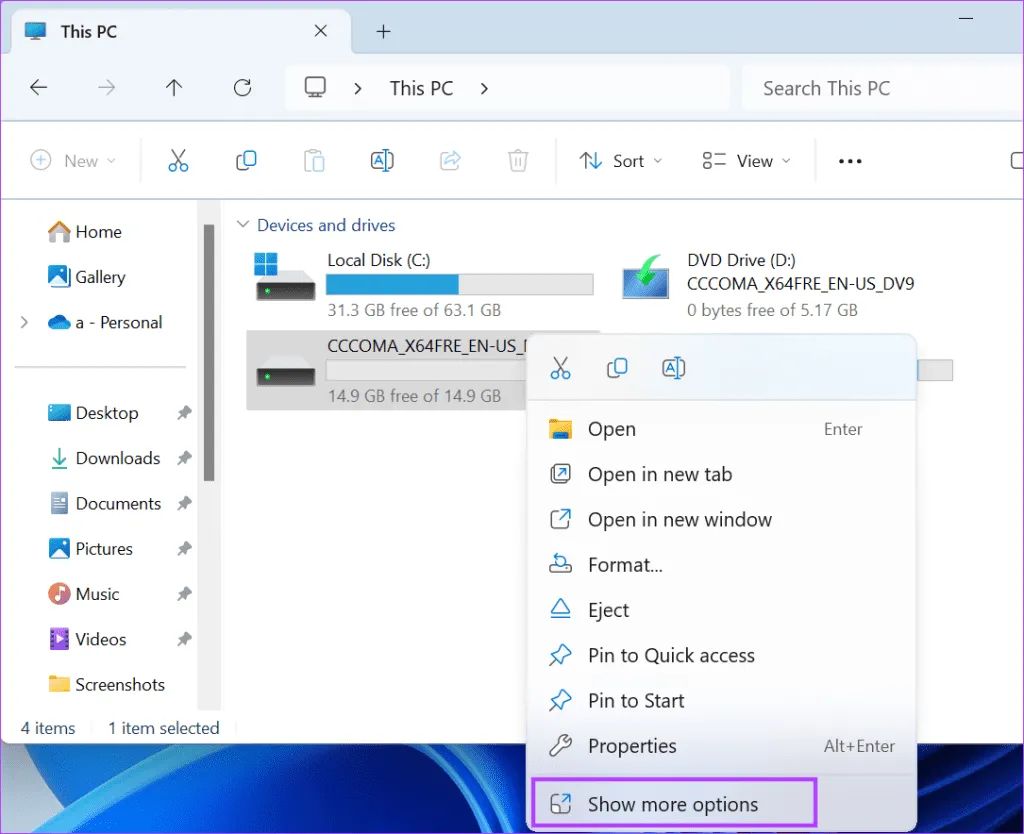Click the Refresh button in navigation bar
This screenshot has width=1024, height=834.
(x=242, y=88)
